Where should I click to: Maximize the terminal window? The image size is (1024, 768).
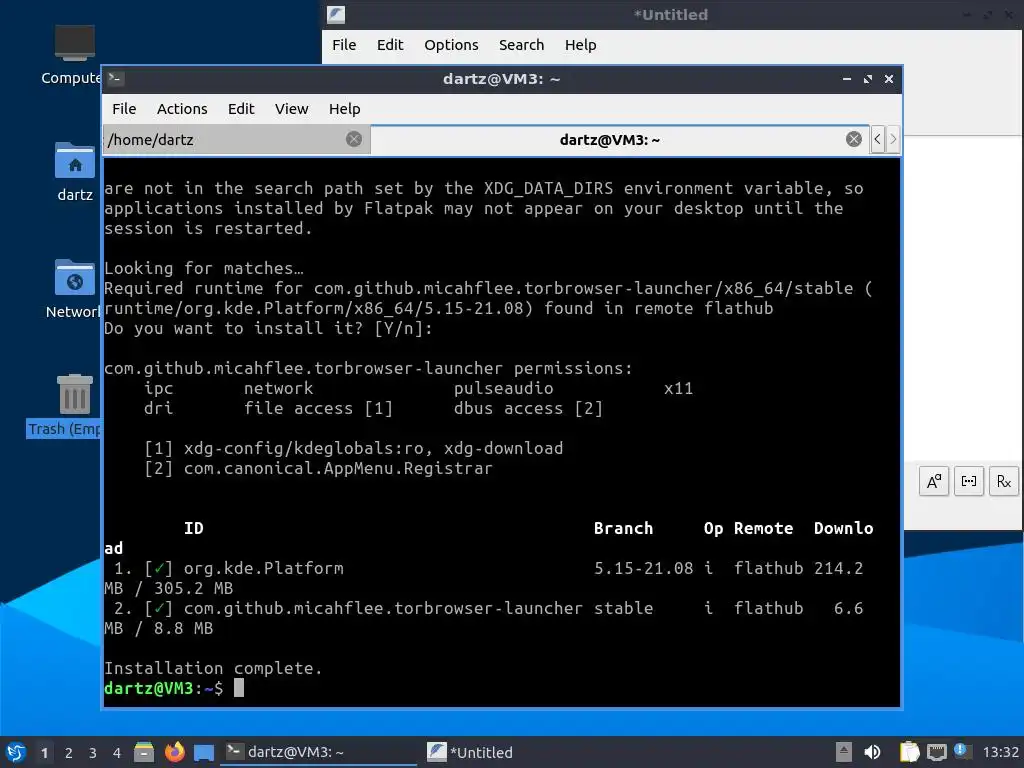tap(868, 79)
